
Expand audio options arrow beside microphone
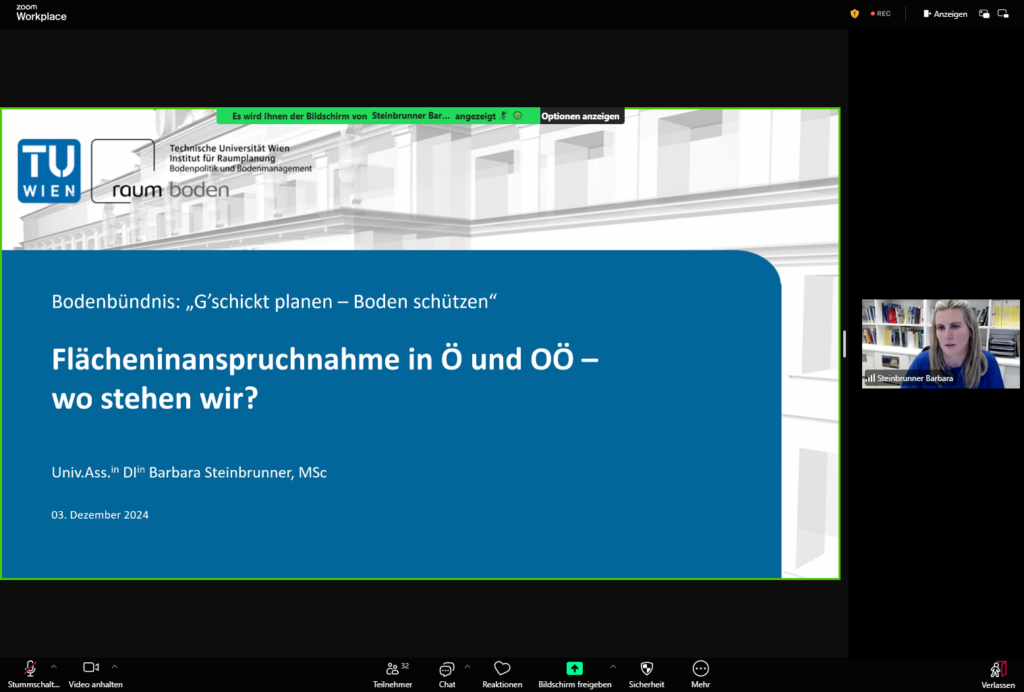coord(54,666)
